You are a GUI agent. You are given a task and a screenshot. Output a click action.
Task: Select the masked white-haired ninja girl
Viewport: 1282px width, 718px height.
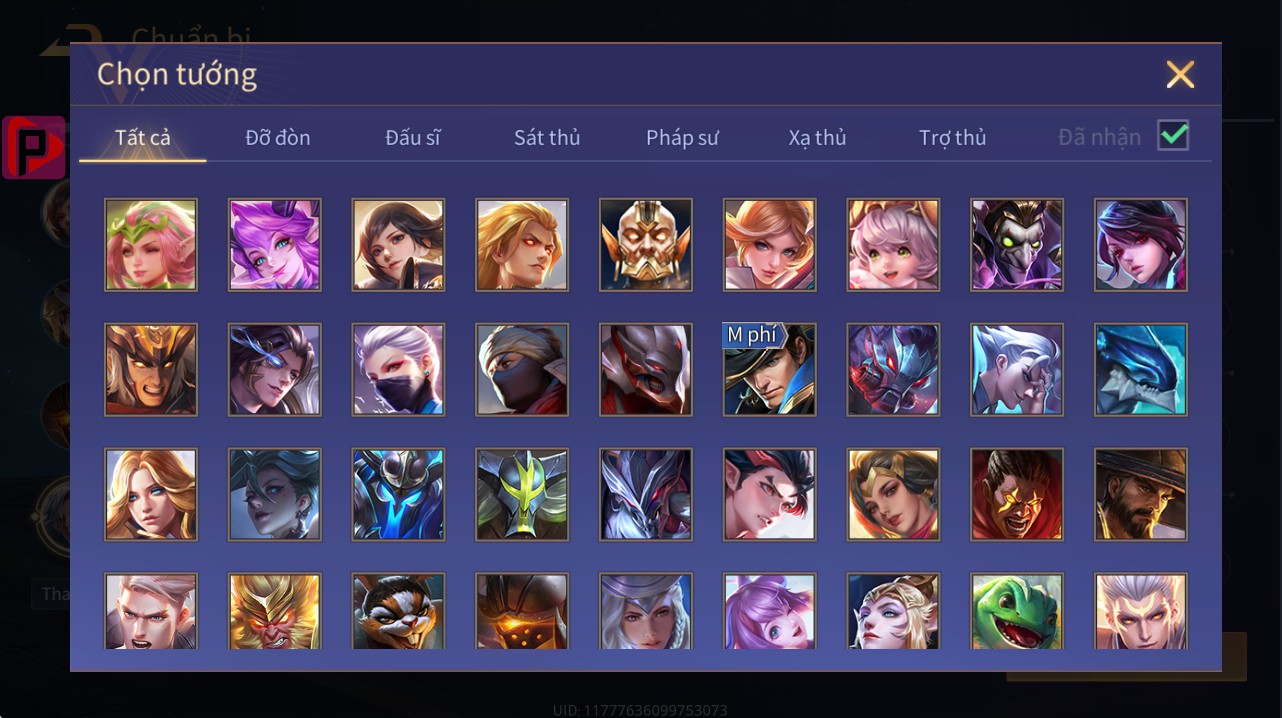pyautogui.click(x=398, y=369)
